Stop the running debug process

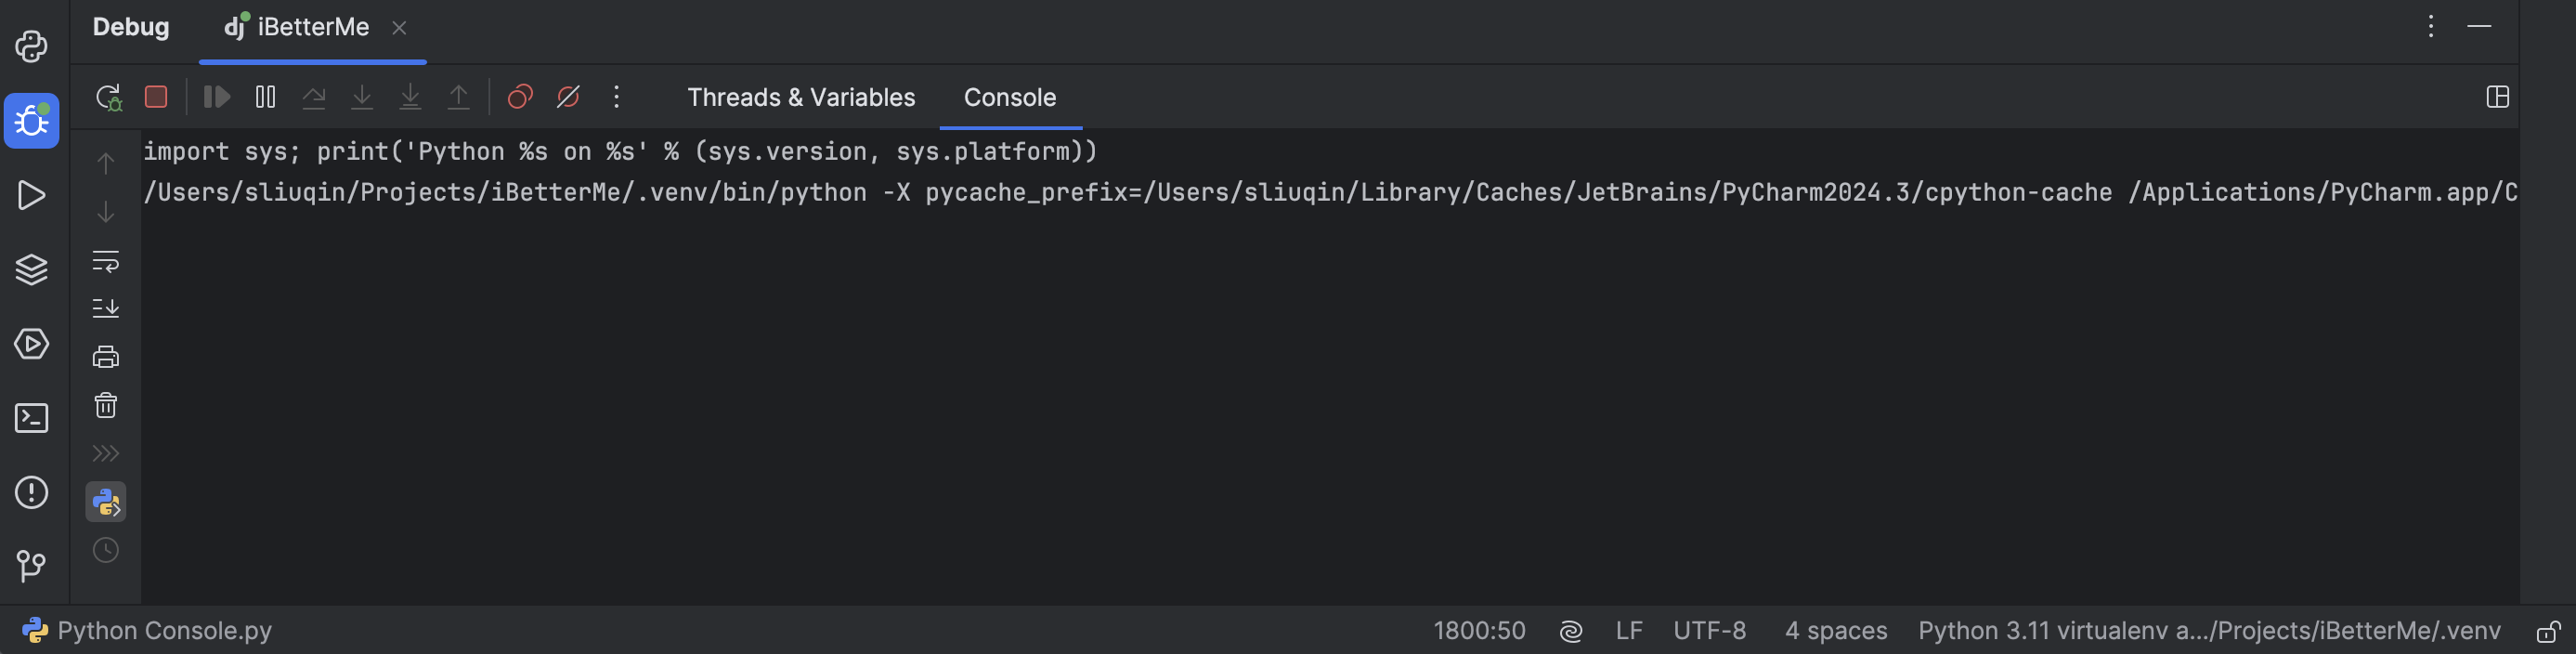[x=156, y=97]
